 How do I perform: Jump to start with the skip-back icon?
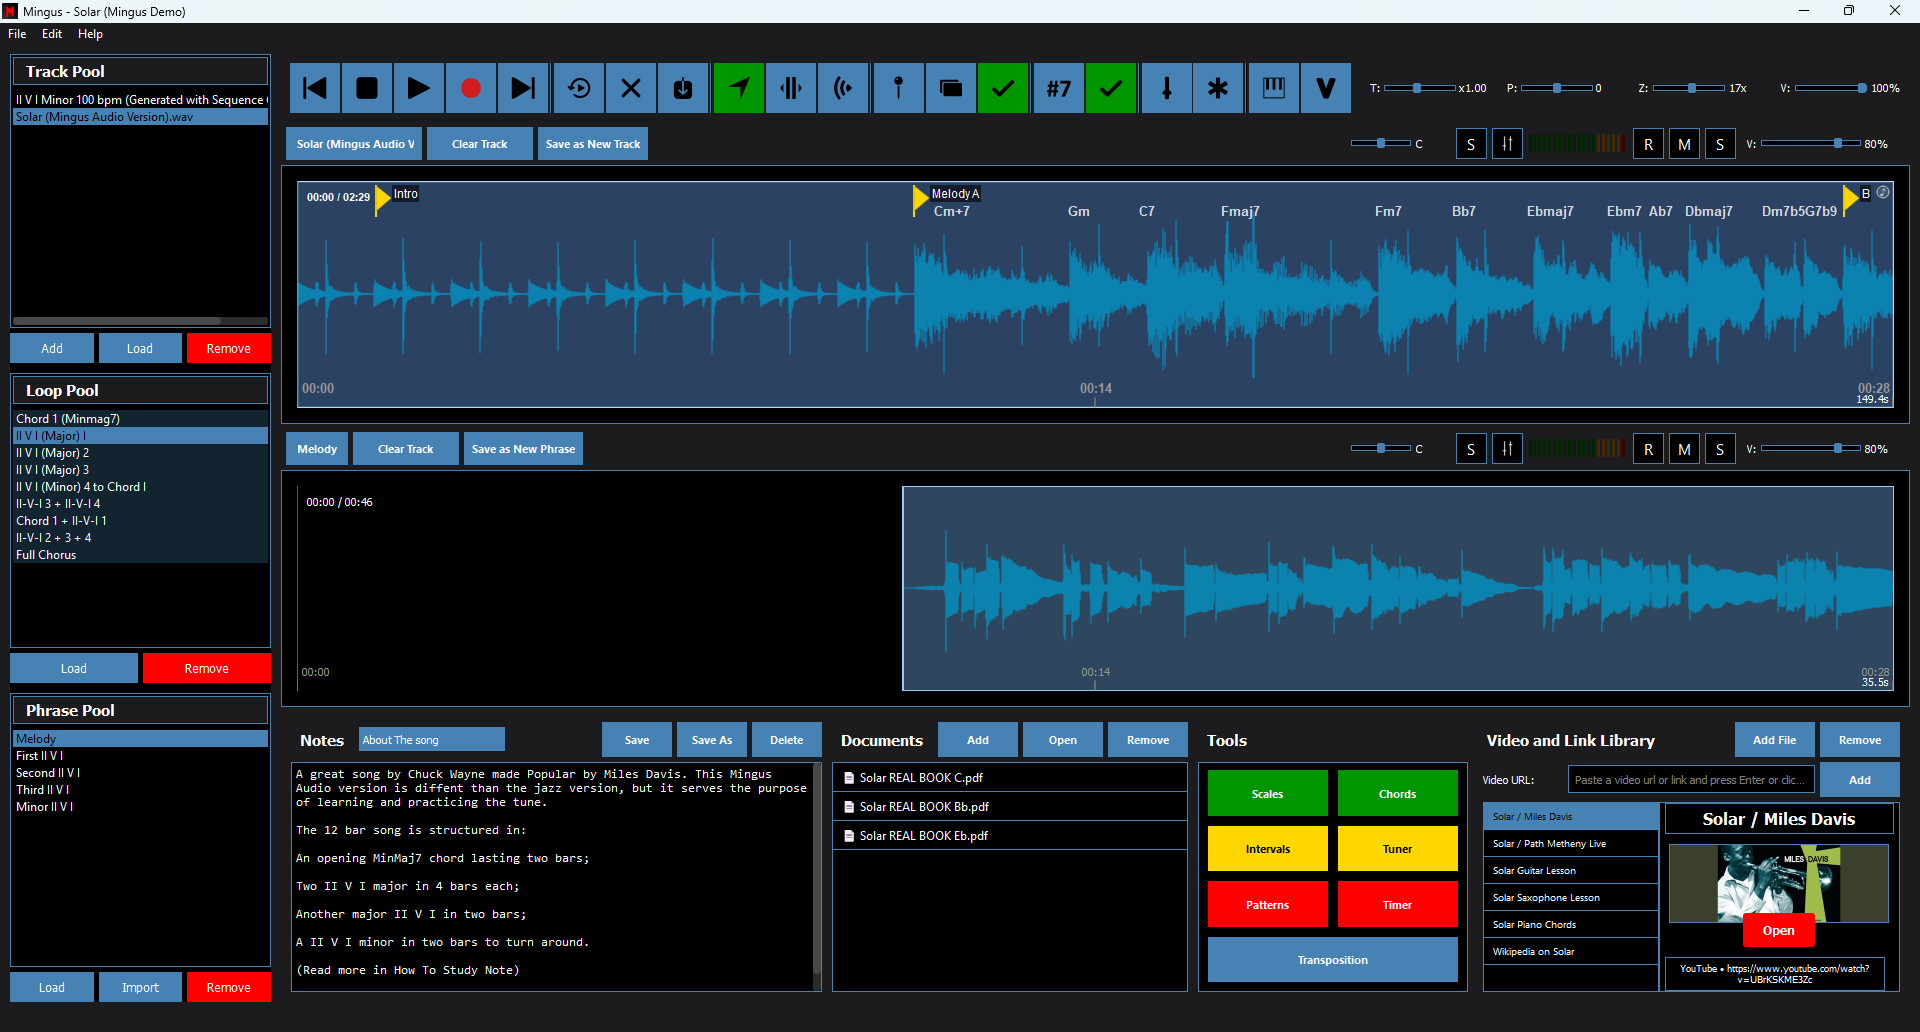(x=315, y=89)
